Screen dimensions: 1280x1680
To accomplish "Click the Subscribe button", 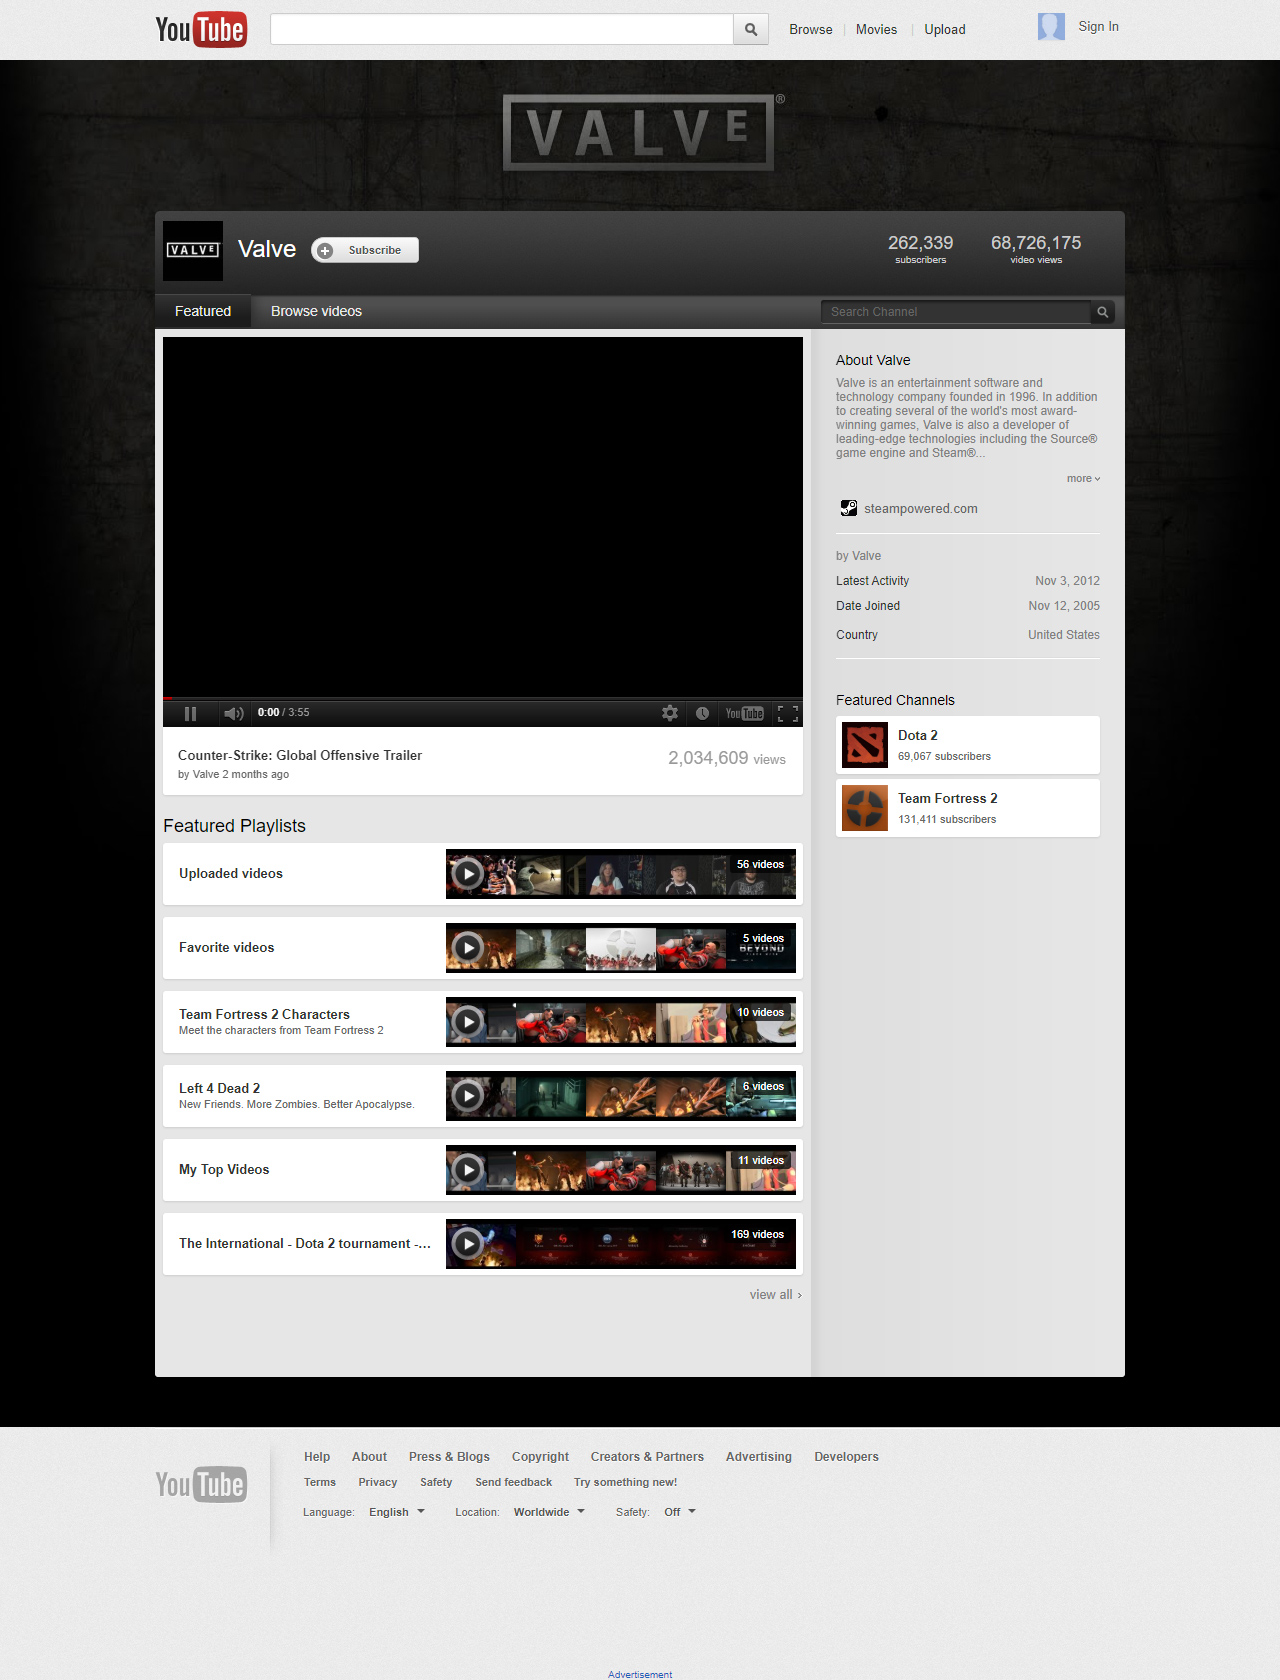I will point(365,250).
